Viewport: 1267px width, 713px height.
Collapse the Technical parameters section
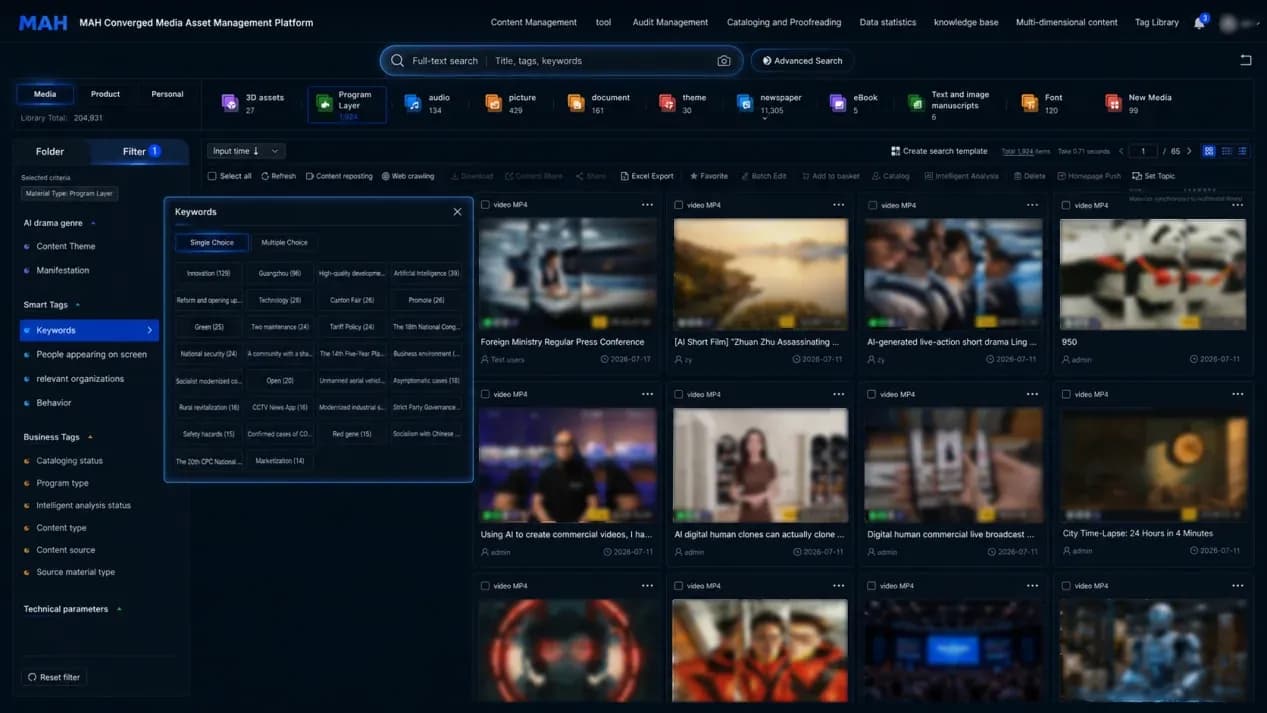pyautogui.click(x=119, y=609)
